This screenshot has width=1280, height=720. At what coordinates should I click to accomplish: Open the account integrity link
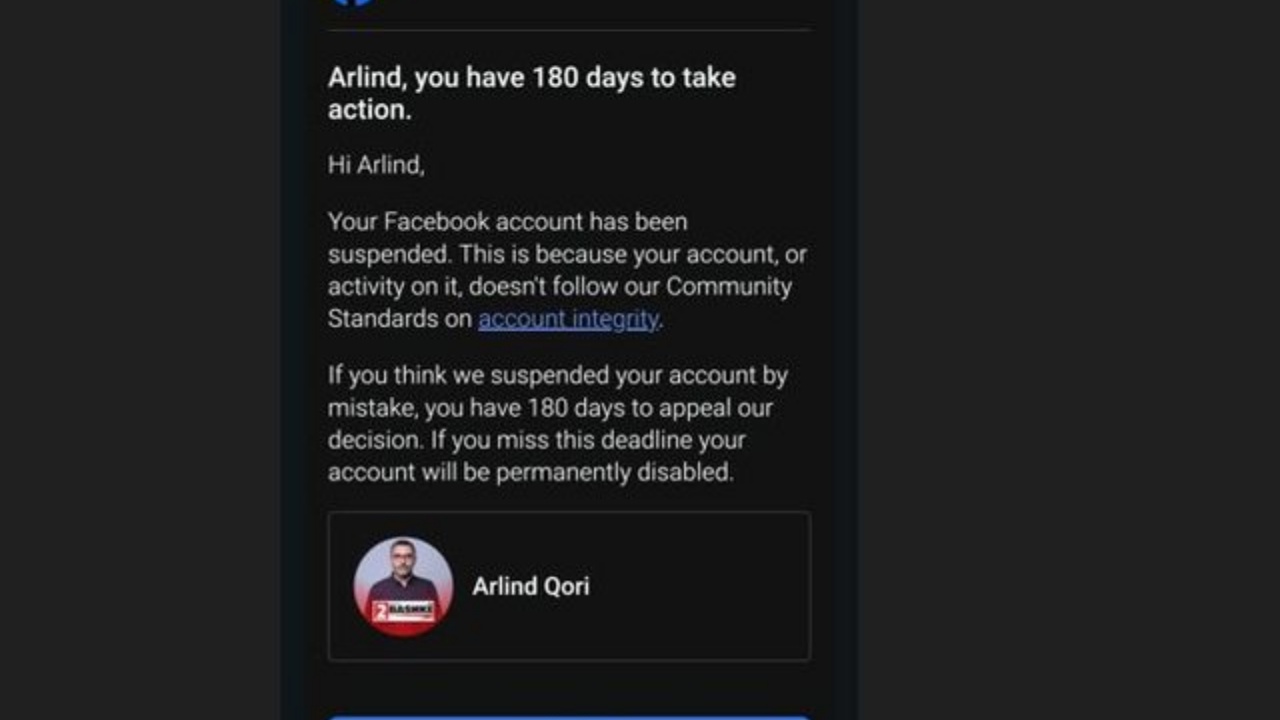[568, 319]
